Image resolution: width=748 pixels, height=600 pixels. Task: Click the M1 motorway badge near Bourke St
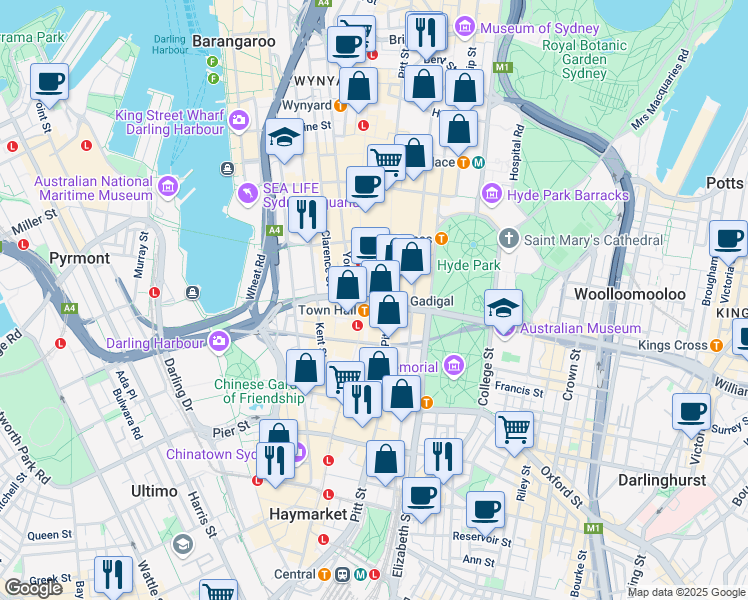[x=593, y=528]
